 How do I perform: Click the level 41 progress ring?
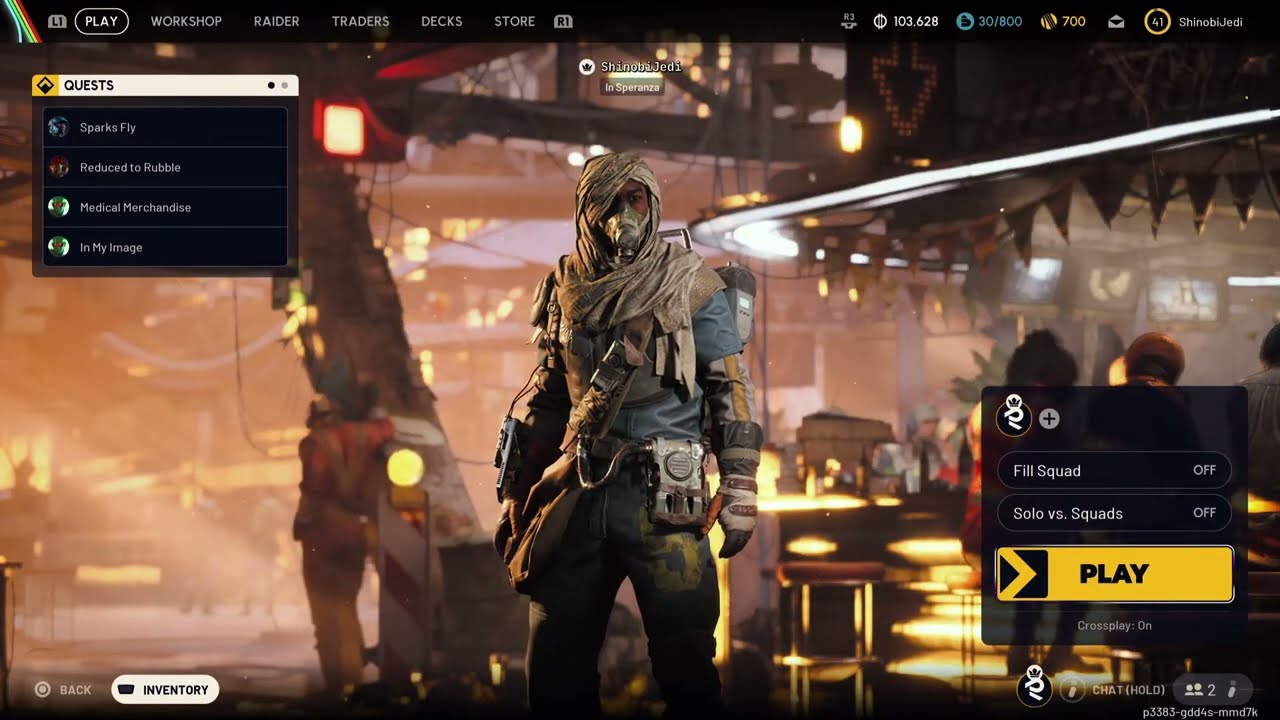1157,21
